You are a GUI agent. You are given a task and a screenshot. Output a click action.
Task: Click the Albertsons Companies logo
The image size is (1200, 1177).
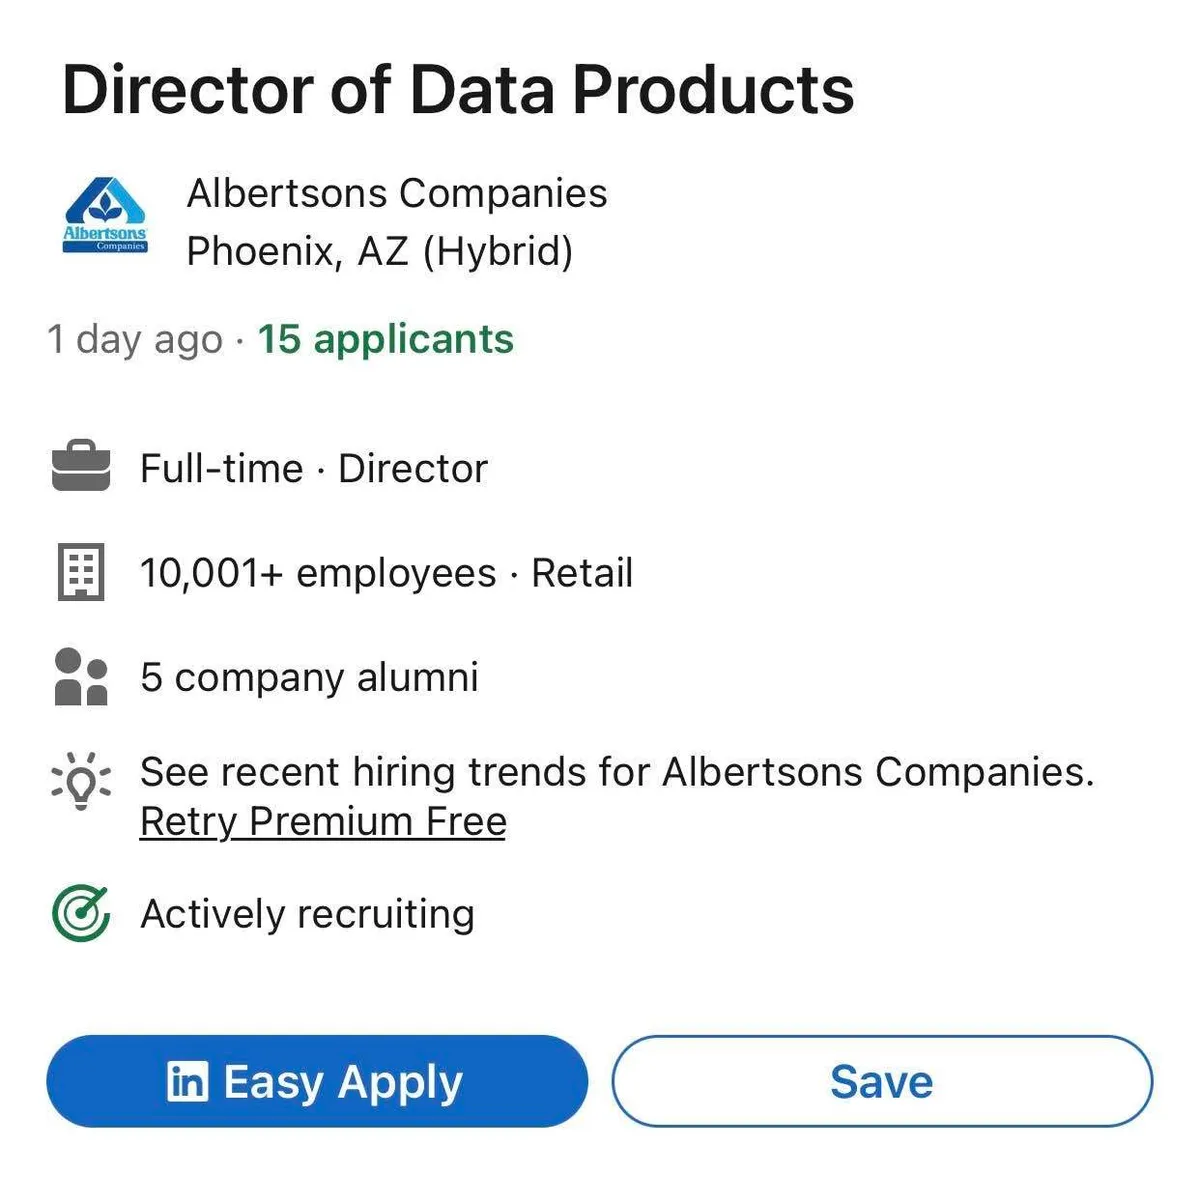pos(105,216)
